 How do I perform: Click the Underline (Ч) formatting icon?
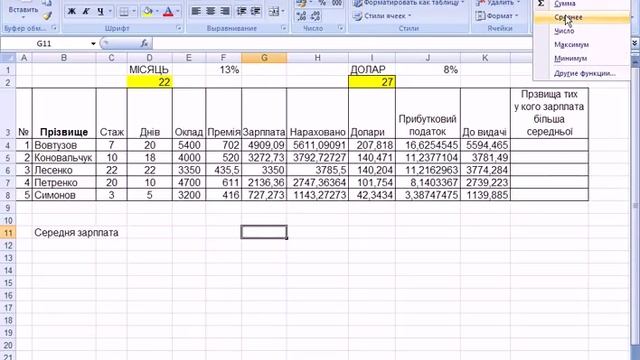pyautogui.click(x=100, y=11)
